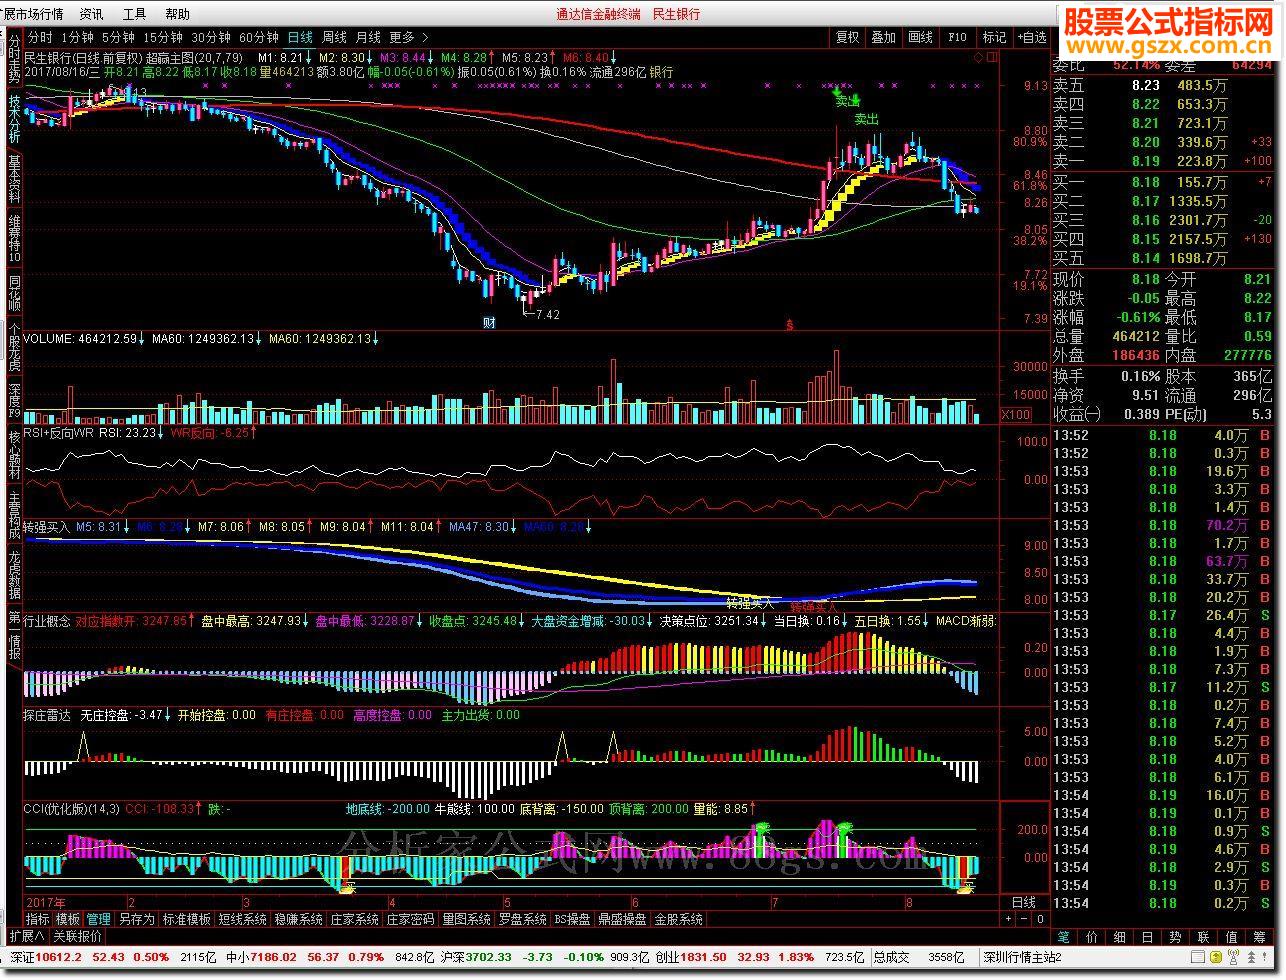The height and width of the screenshot is (980, 1286).
Task: Open the 龙虎数据 side panel tab
Action: click(x=14, y=575)
